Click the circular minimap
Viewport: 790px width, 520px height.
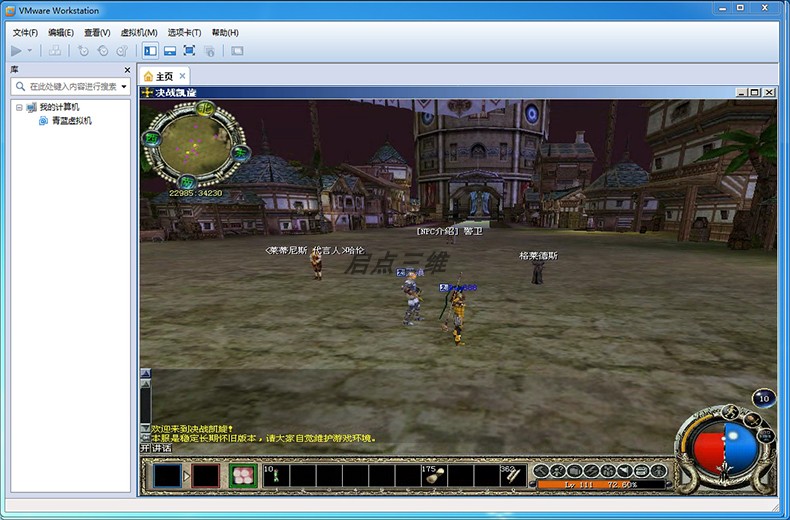(195, 144)
